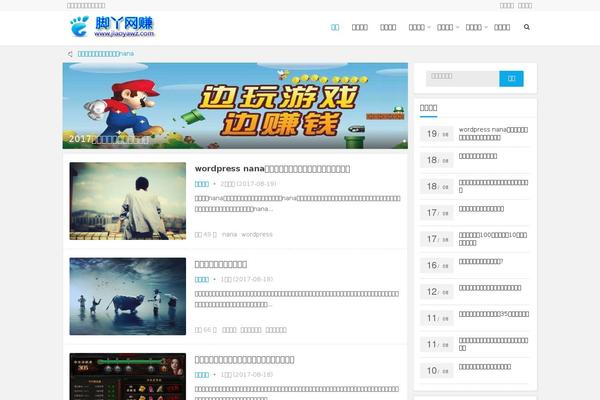
Task: Click the date text 2017-08-19
Action: click(x=256, y=184)
